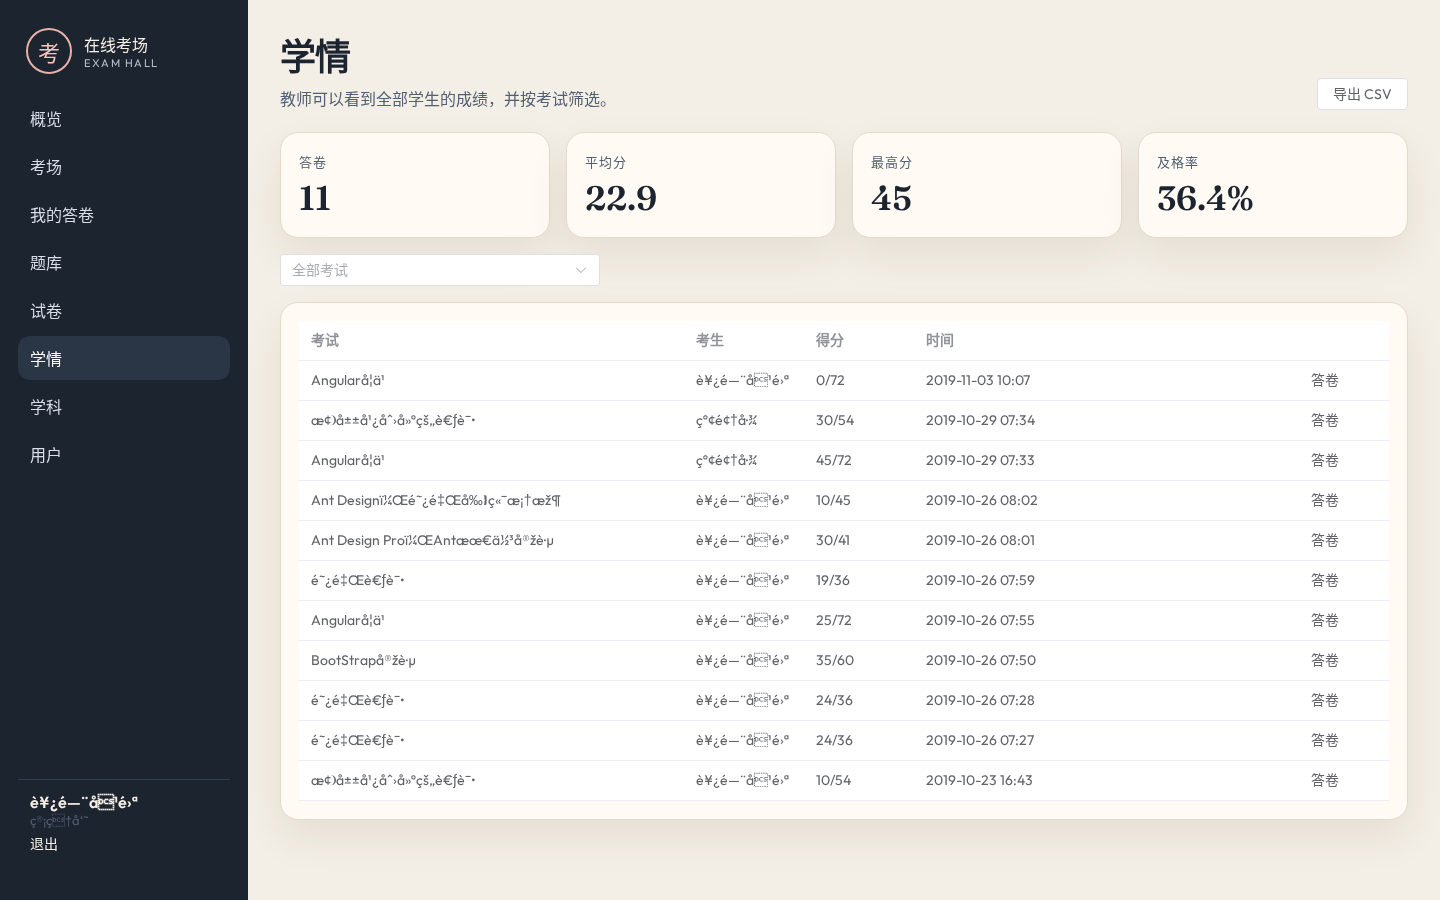Open the 试卷 sidebar section
1440x900 pixels.
pyautogui.click(x=124, y=311)
